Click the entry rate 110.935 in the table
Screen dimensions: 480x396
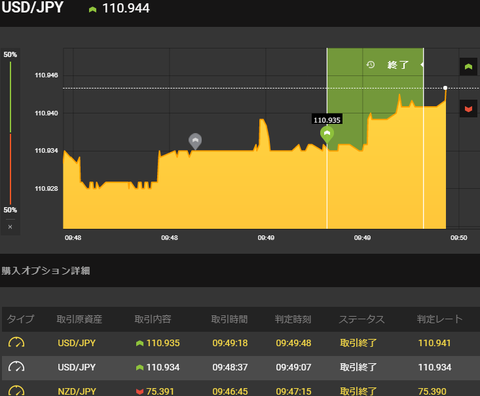[163, 343]
